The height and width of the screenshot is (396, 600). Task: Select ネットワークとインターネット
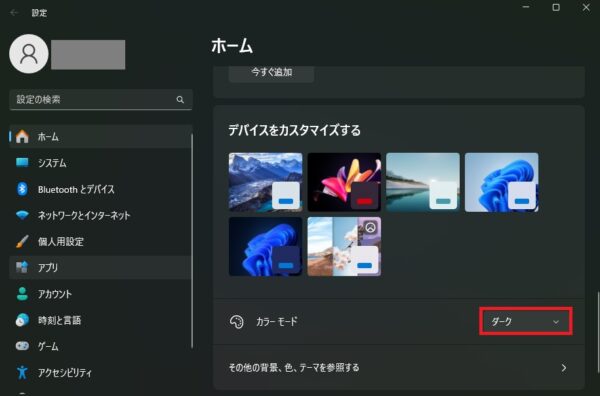(100, 215)
